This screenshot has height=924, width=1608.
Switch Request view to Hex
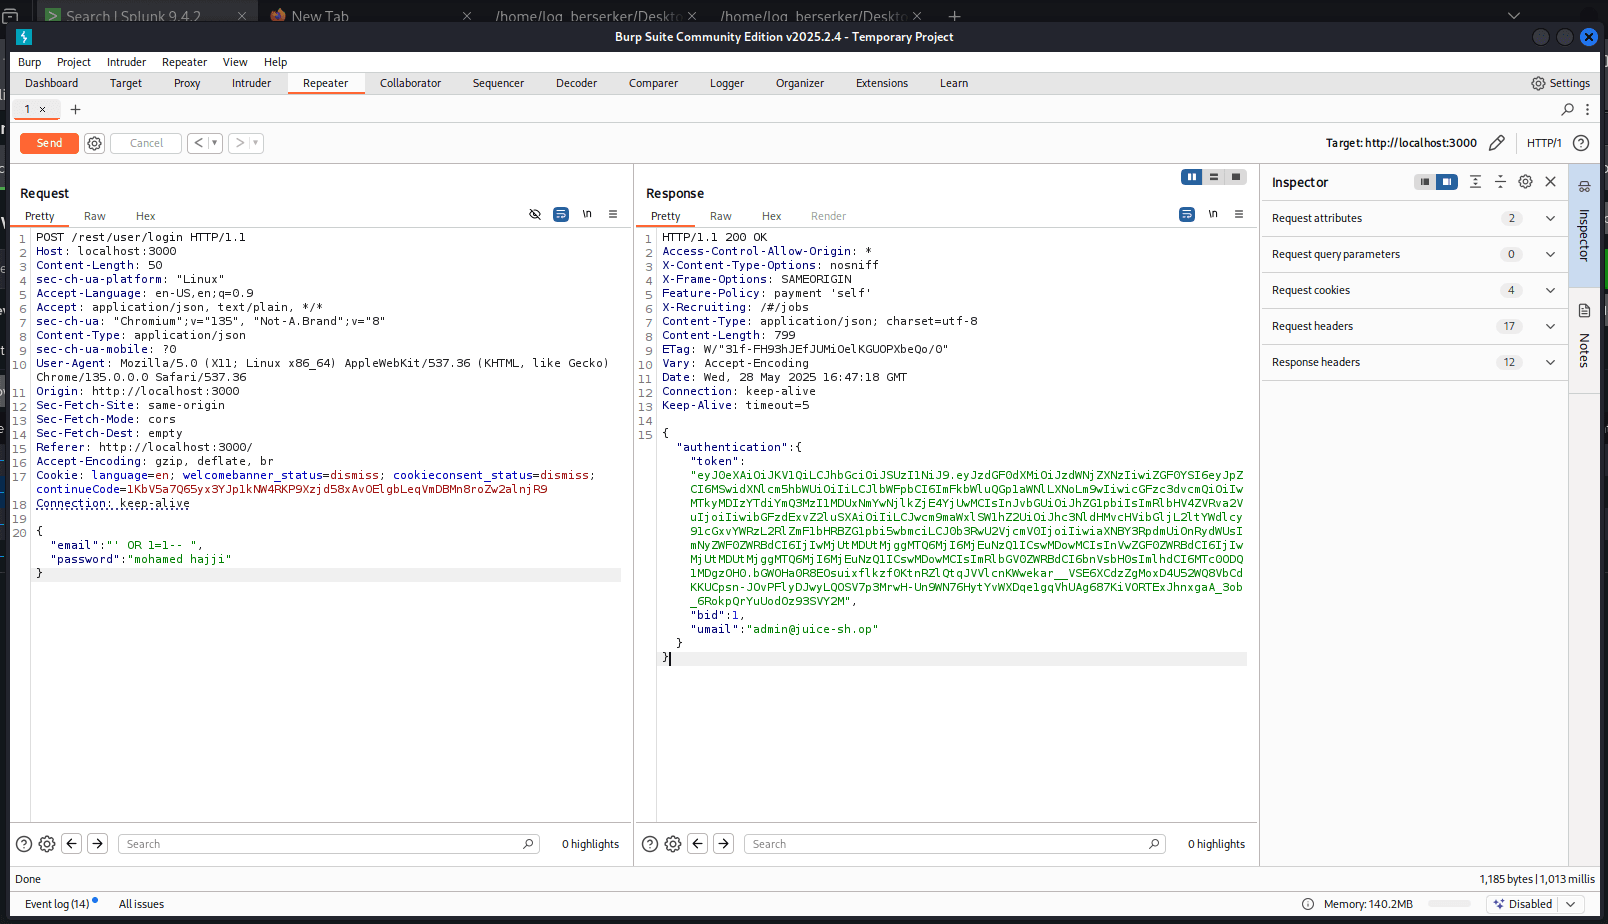point(146,216)
